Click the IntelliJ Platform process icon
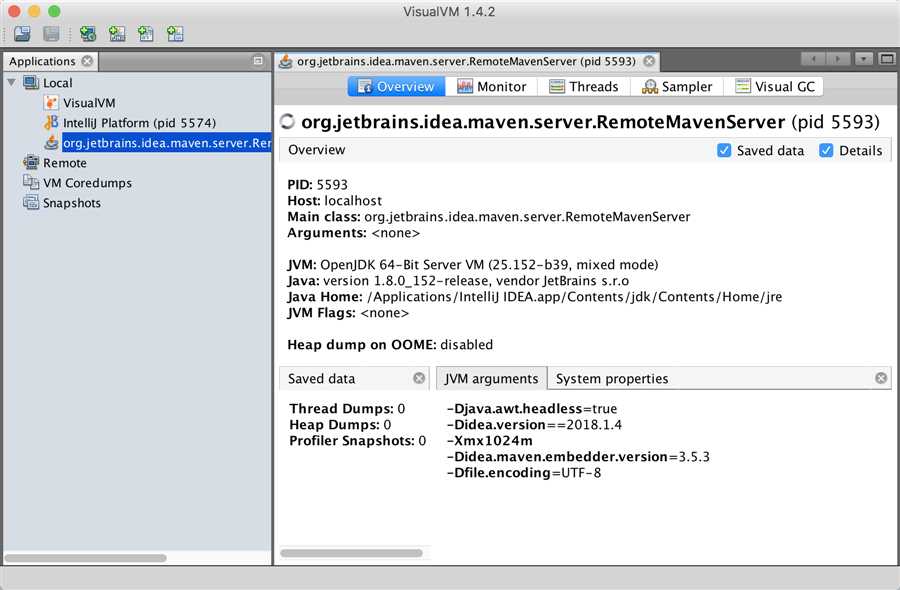900x590 pixels. pos(51,123)
